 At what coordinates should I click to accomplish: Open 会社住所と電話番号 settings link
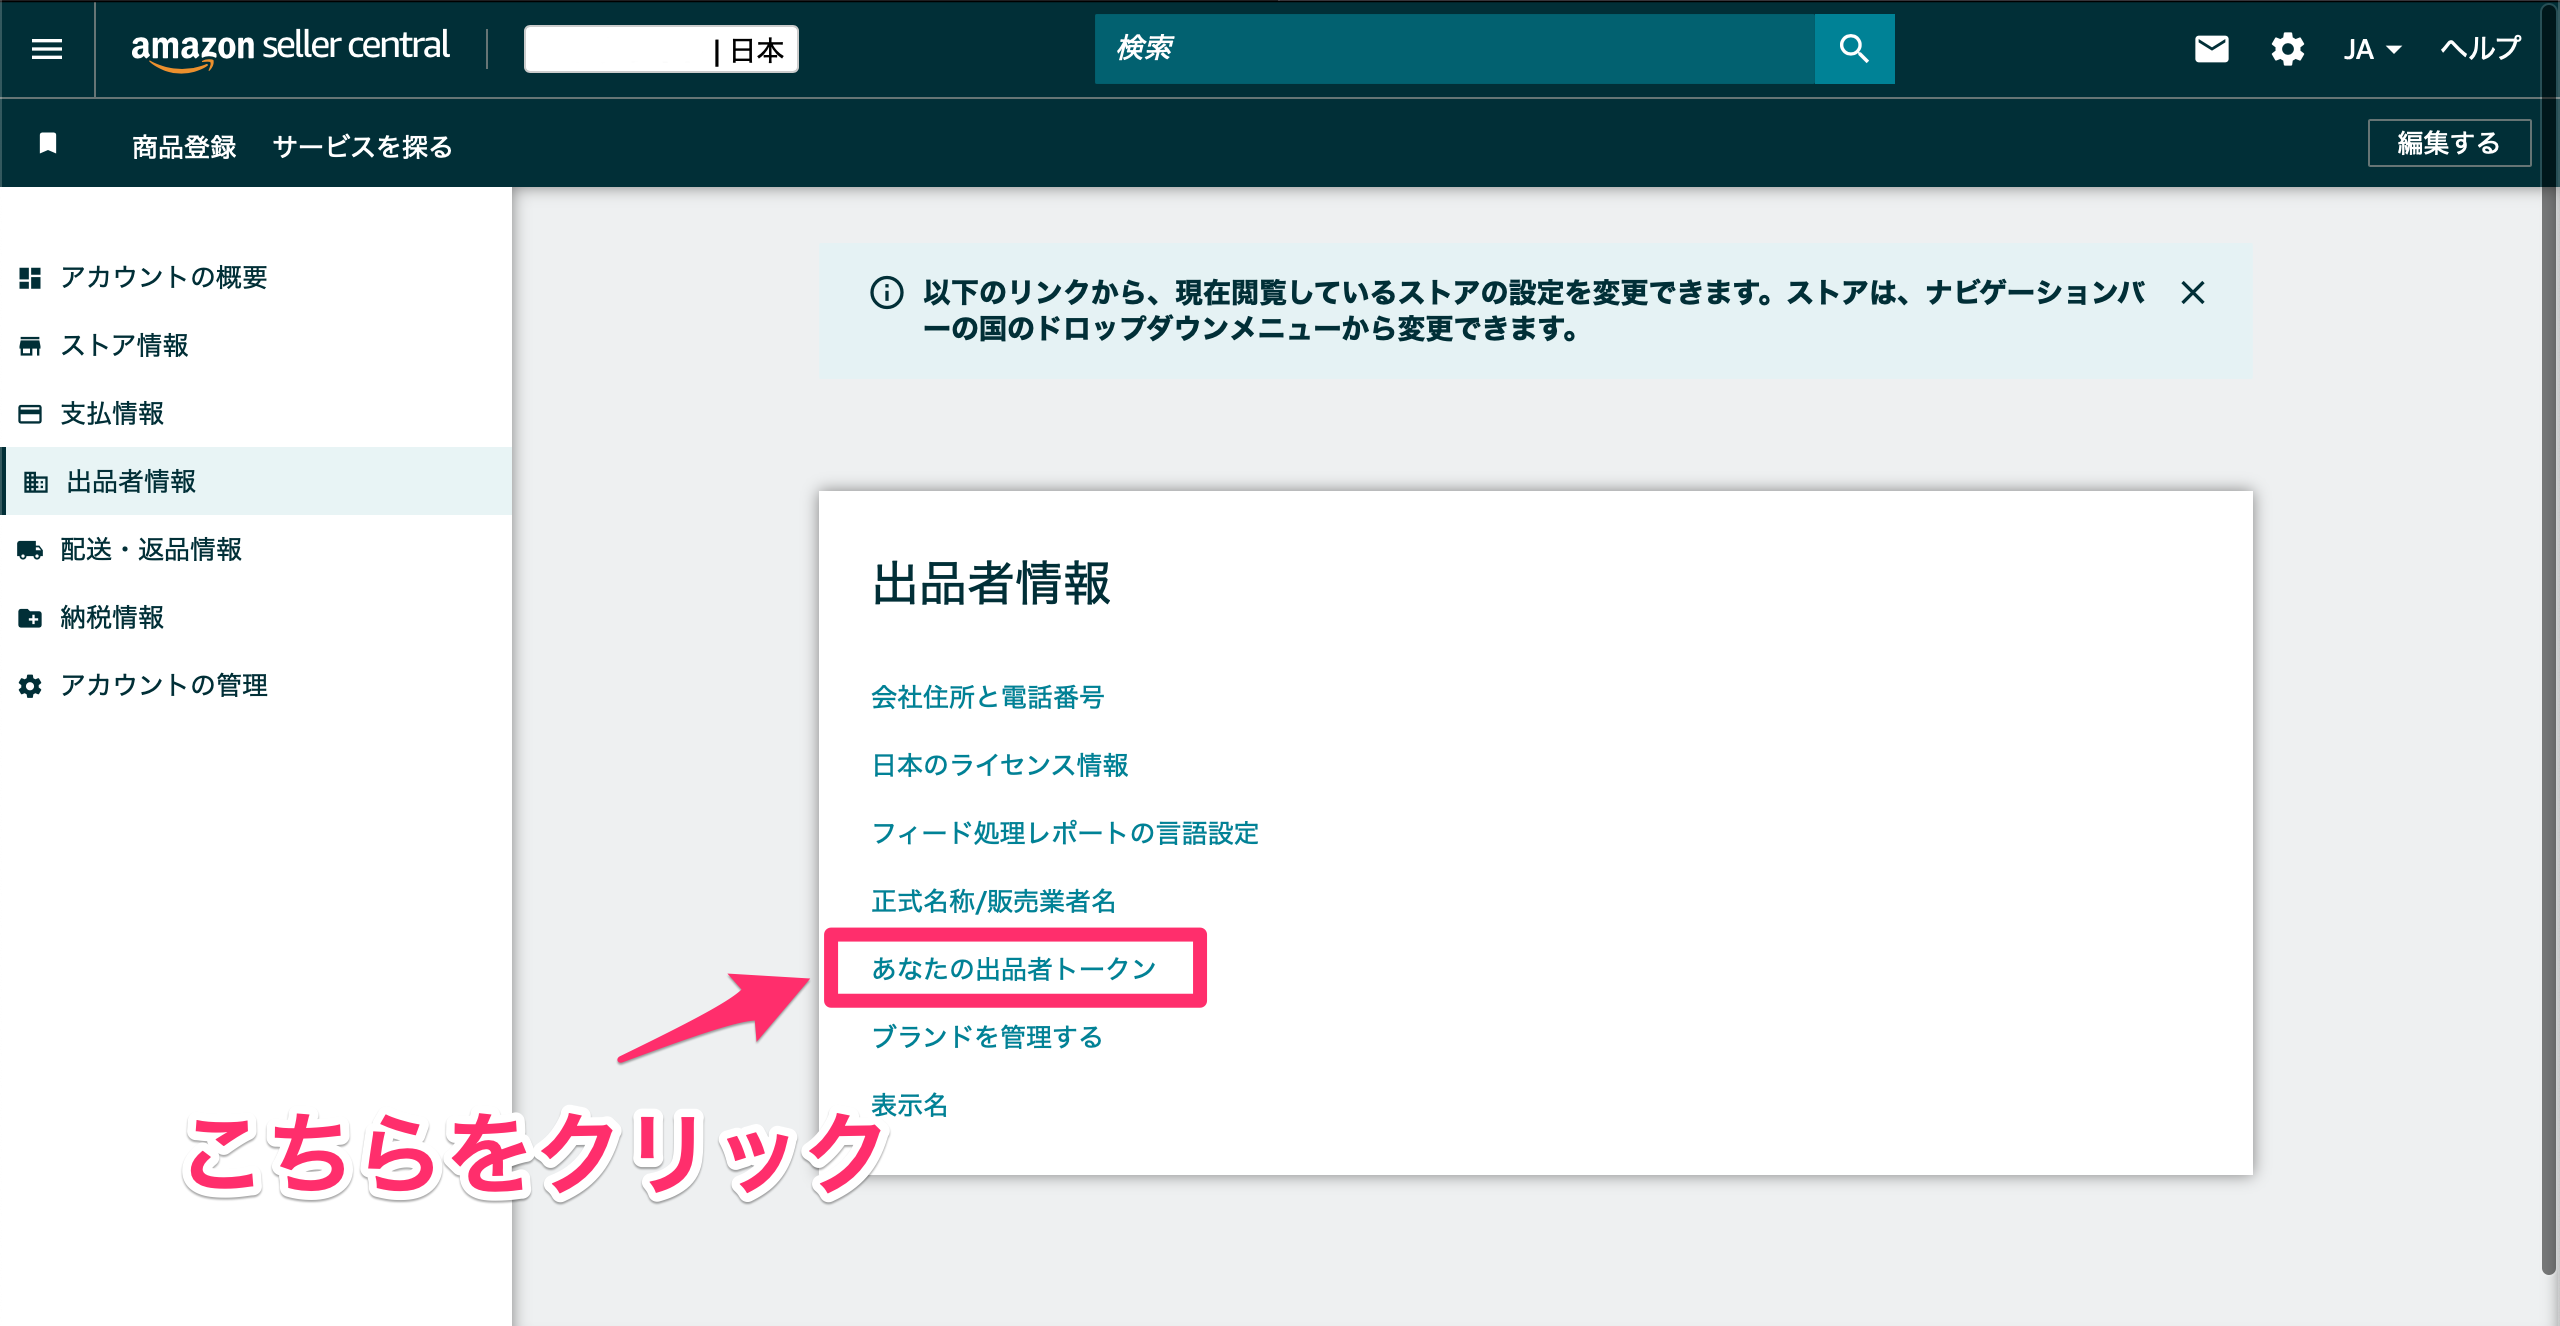point(988,698)
